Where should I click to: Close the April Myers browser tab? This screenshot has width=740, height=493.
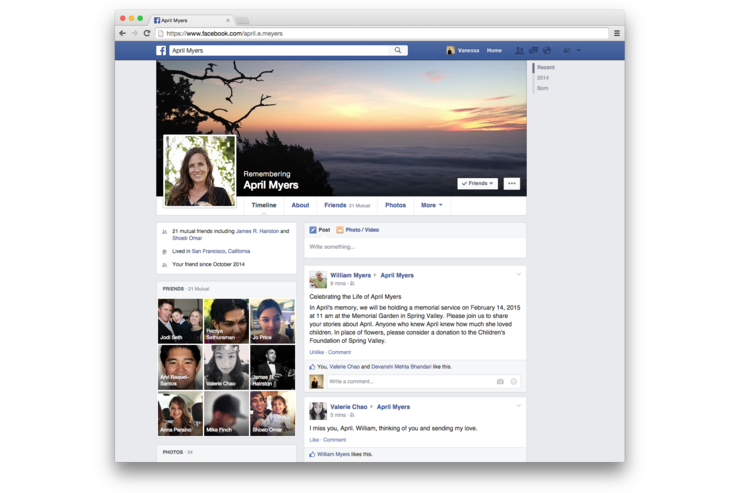228,20
